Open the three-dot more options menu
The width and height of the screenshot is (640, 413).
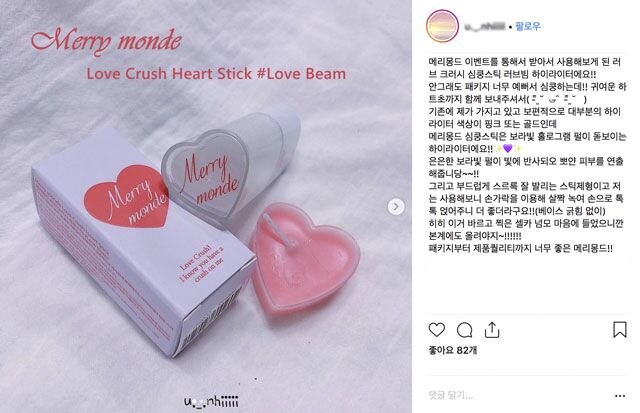pyautogui.click(x=620, y=395)
